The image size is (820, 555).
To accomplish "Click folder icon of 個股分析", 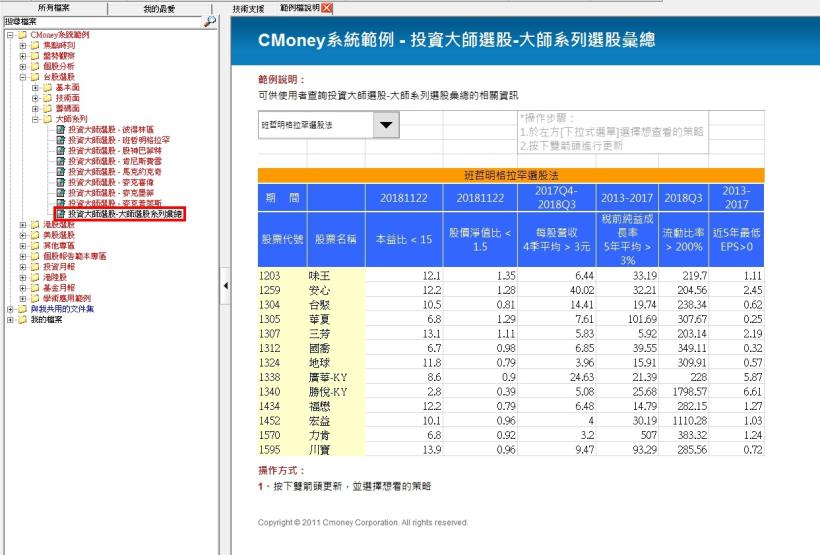I will point(35,66).
